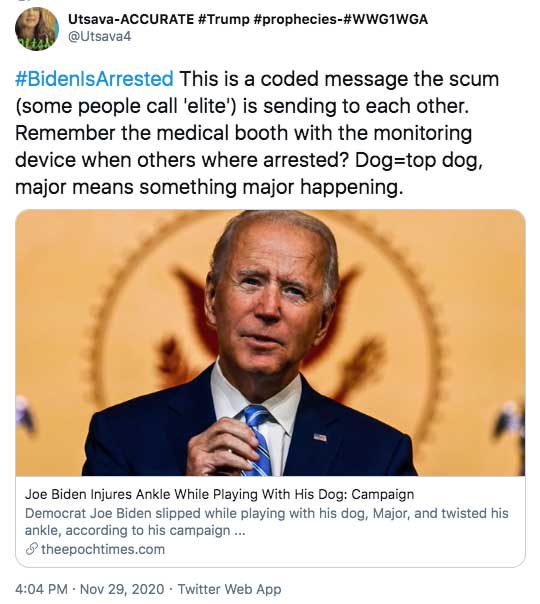540x604 pixels.
Task: Click the article description about dog Major
Action: coord(267,522)
